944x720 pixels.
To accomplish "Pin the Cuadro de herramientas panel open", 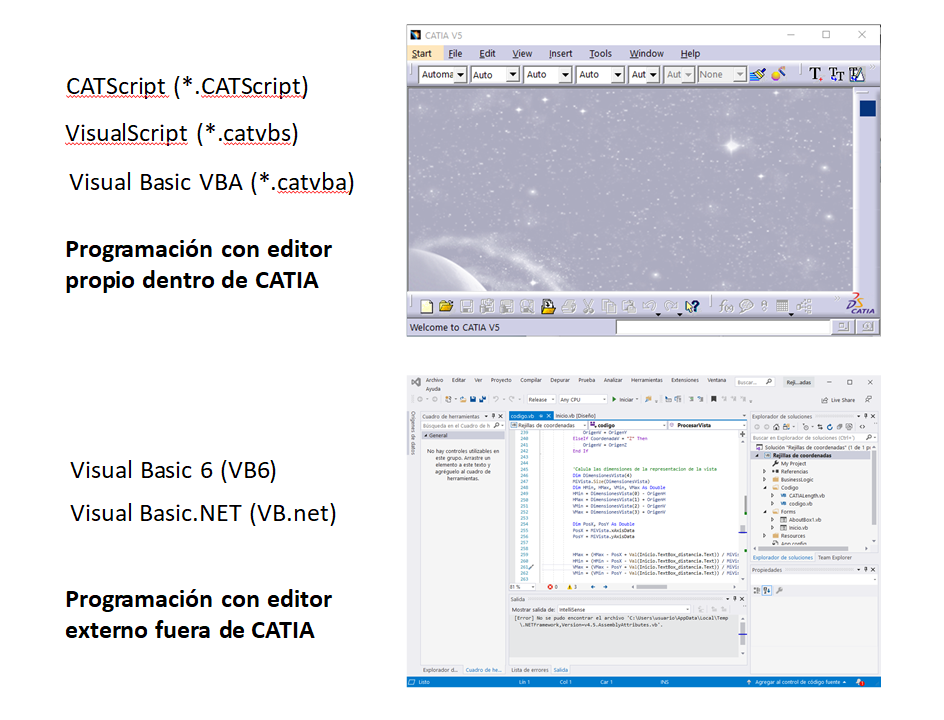I will pos(492,415).
